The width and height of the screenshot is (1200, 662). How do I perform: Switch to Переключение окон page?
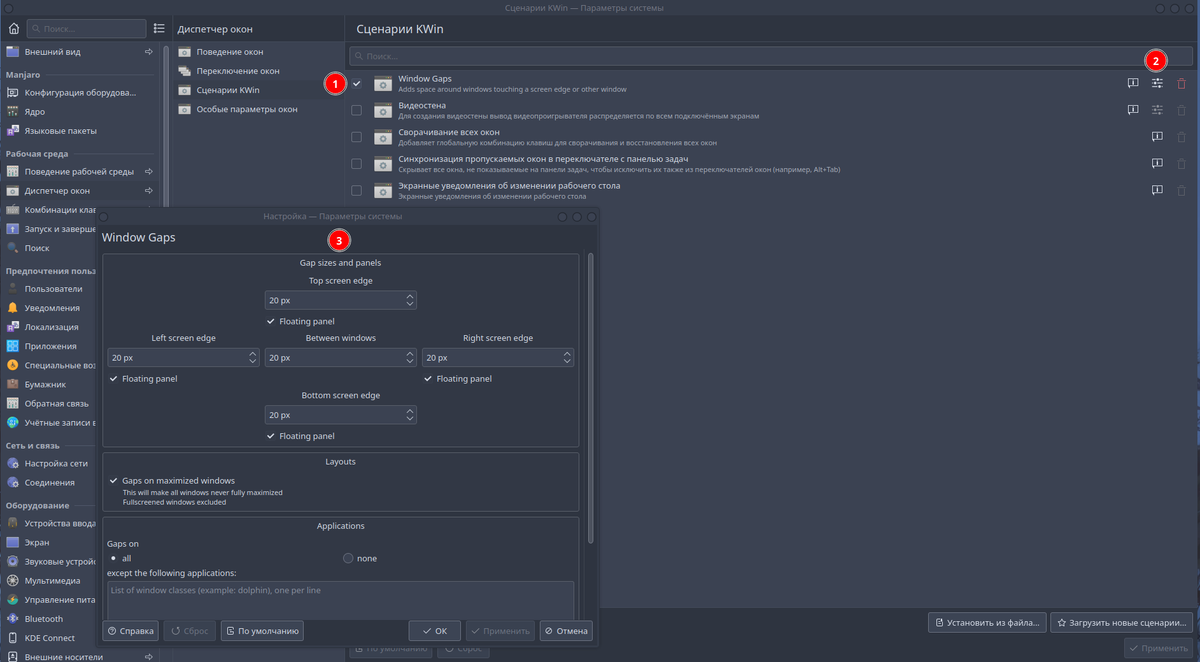tap(257, 71)
